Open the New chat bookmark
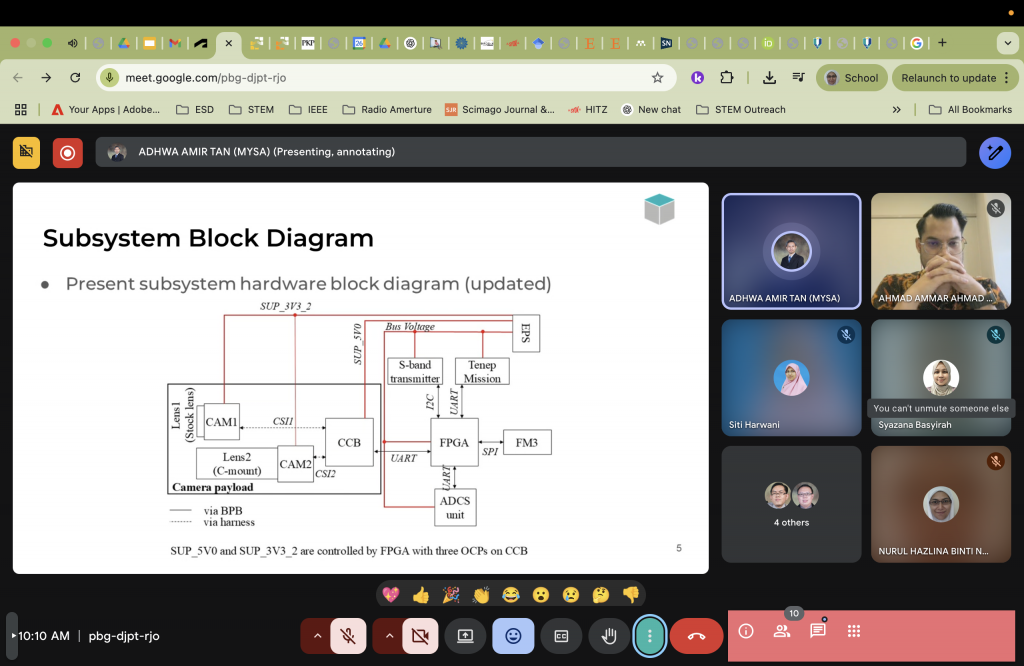 pyautogui.click(x=651, y=110)
